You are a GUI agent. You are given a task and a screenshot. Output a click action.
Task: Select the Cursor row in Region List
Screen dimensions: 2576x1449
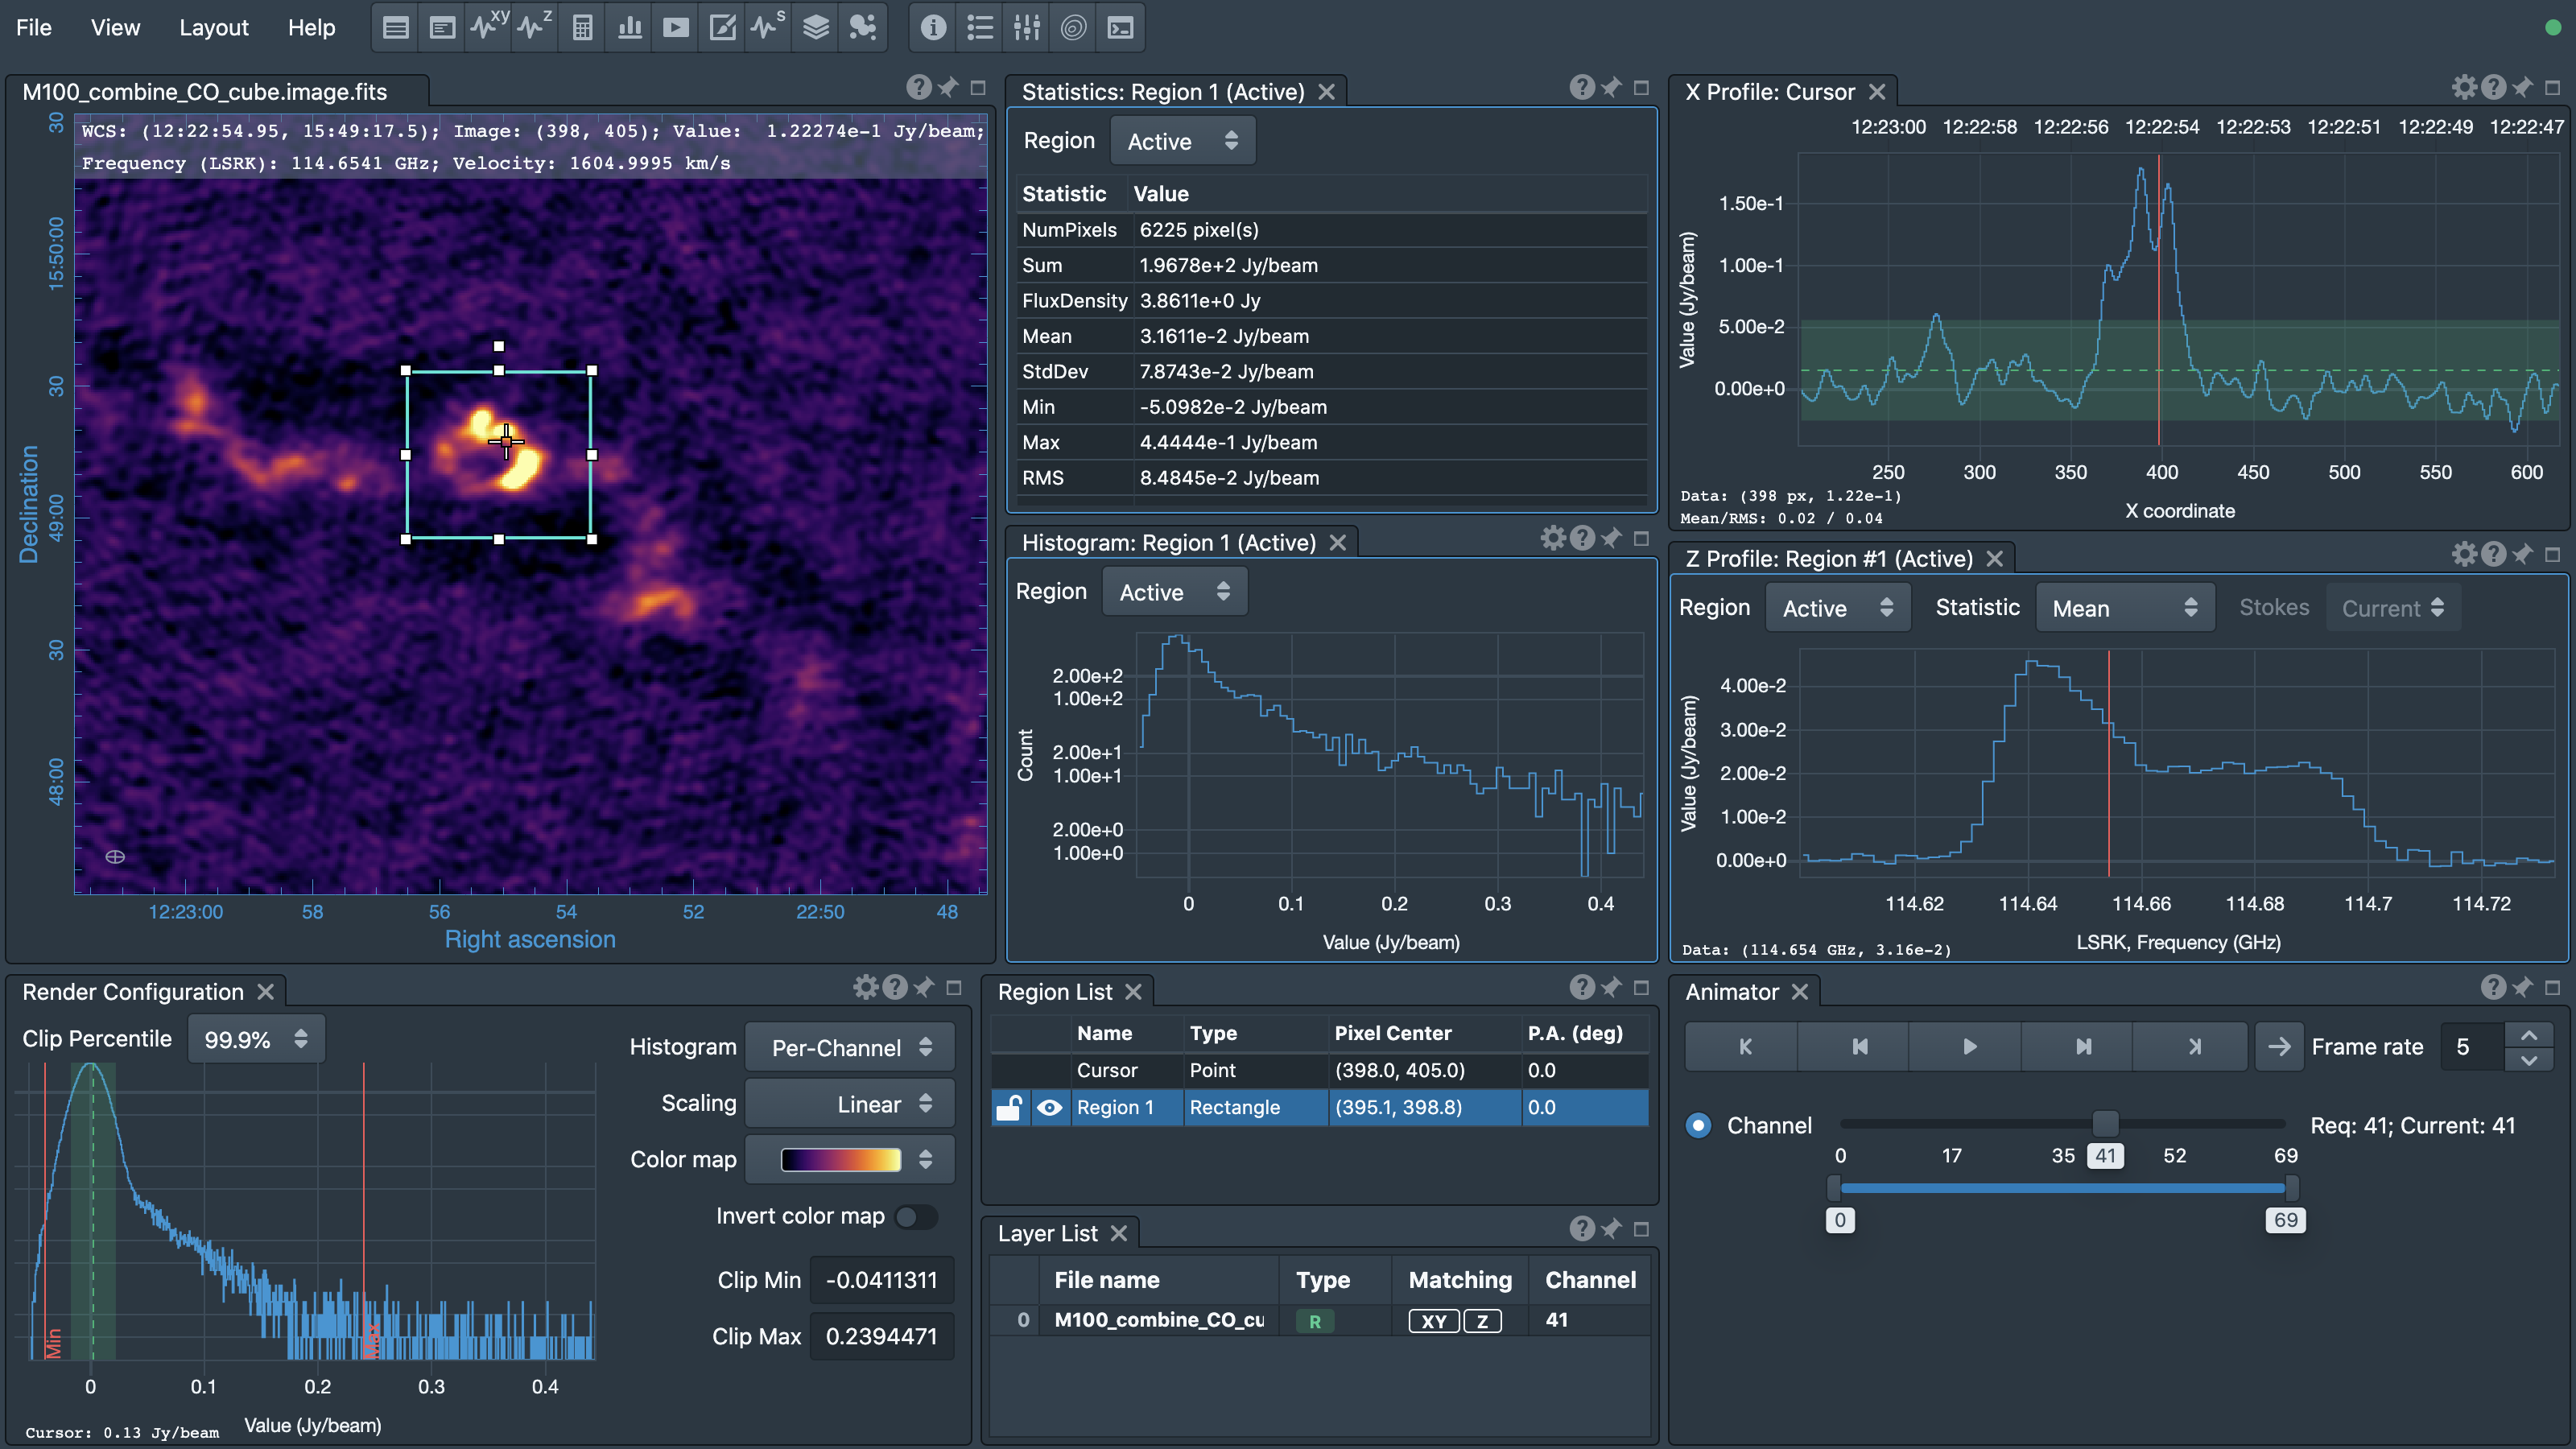pos(1320,1070)
